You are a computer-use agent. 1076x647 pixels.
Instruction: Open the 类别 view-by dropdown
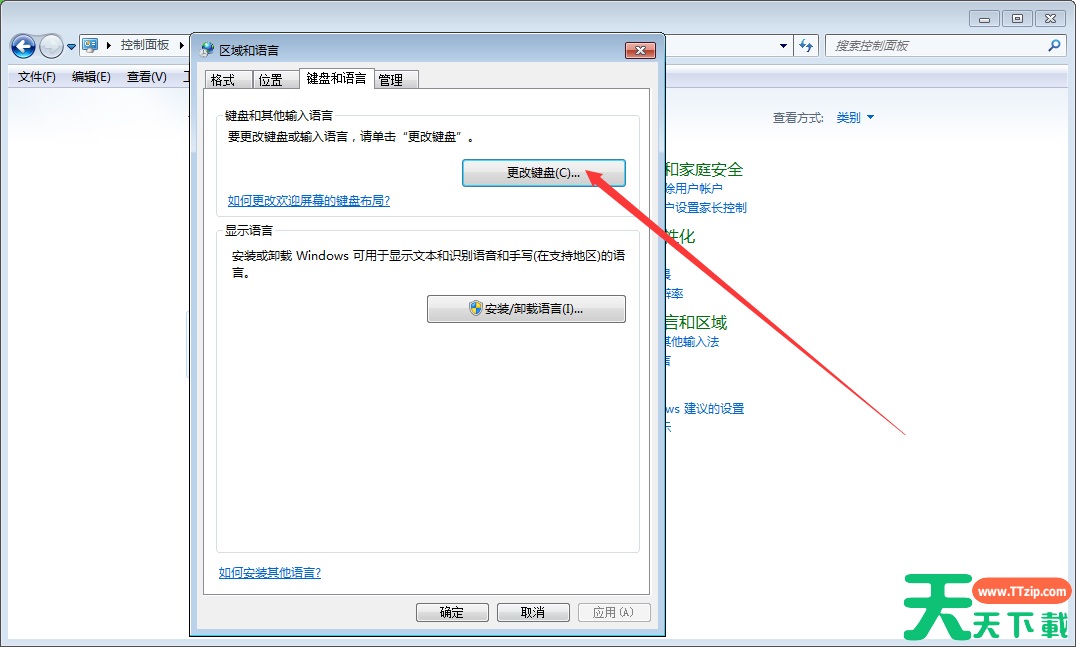(x=855, y=118)
